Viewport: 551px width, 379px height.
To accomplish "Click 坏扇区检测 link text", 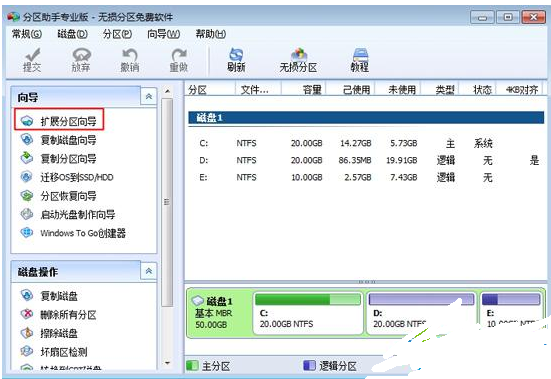I will [x=64, y=352].
